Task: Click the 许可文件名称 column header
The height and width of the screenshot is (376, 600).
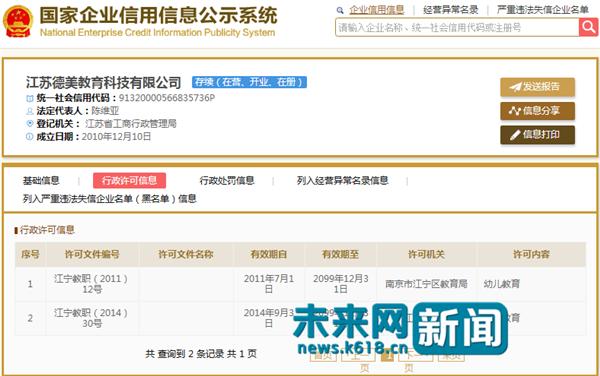Action: 186,254
